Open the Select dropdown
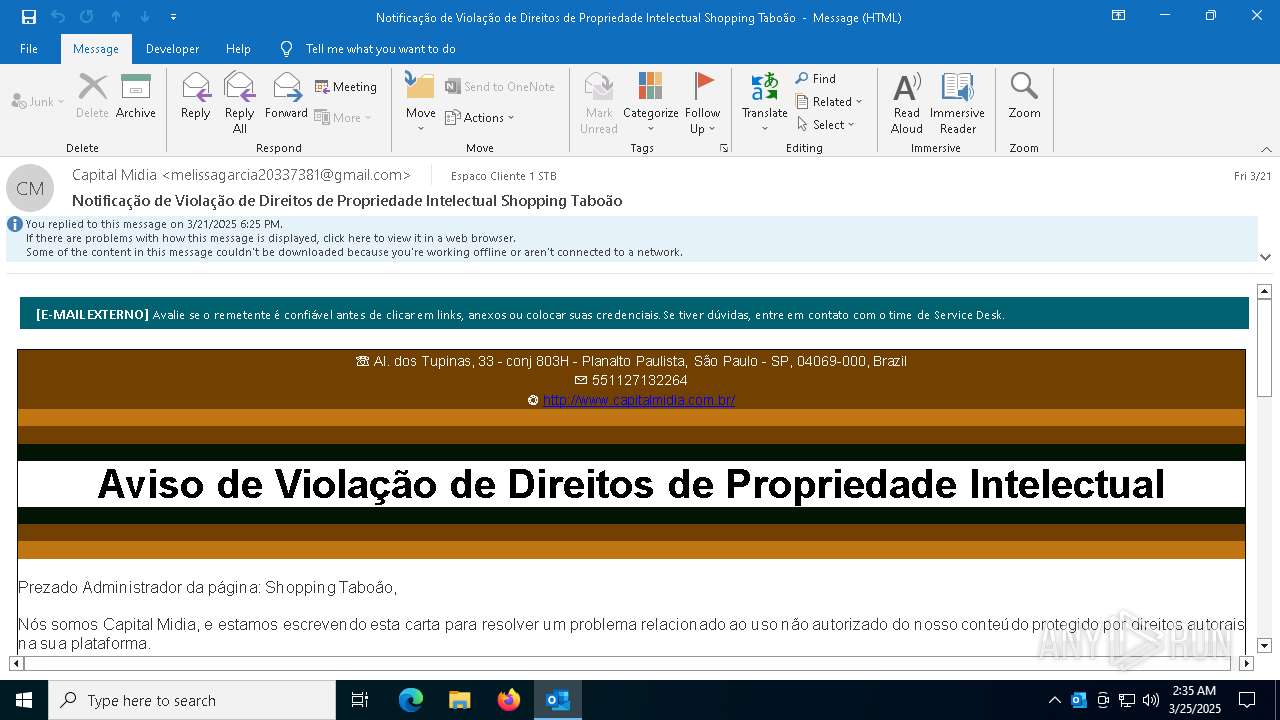This screenshot has width=1280, height=720. coord(826,124)
